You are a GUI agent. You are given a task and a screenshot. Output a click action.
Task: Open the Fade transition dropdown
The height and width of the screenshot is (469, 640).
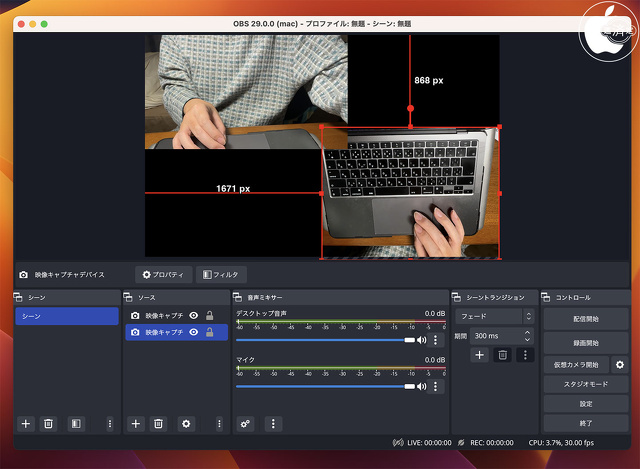(495, 316)
